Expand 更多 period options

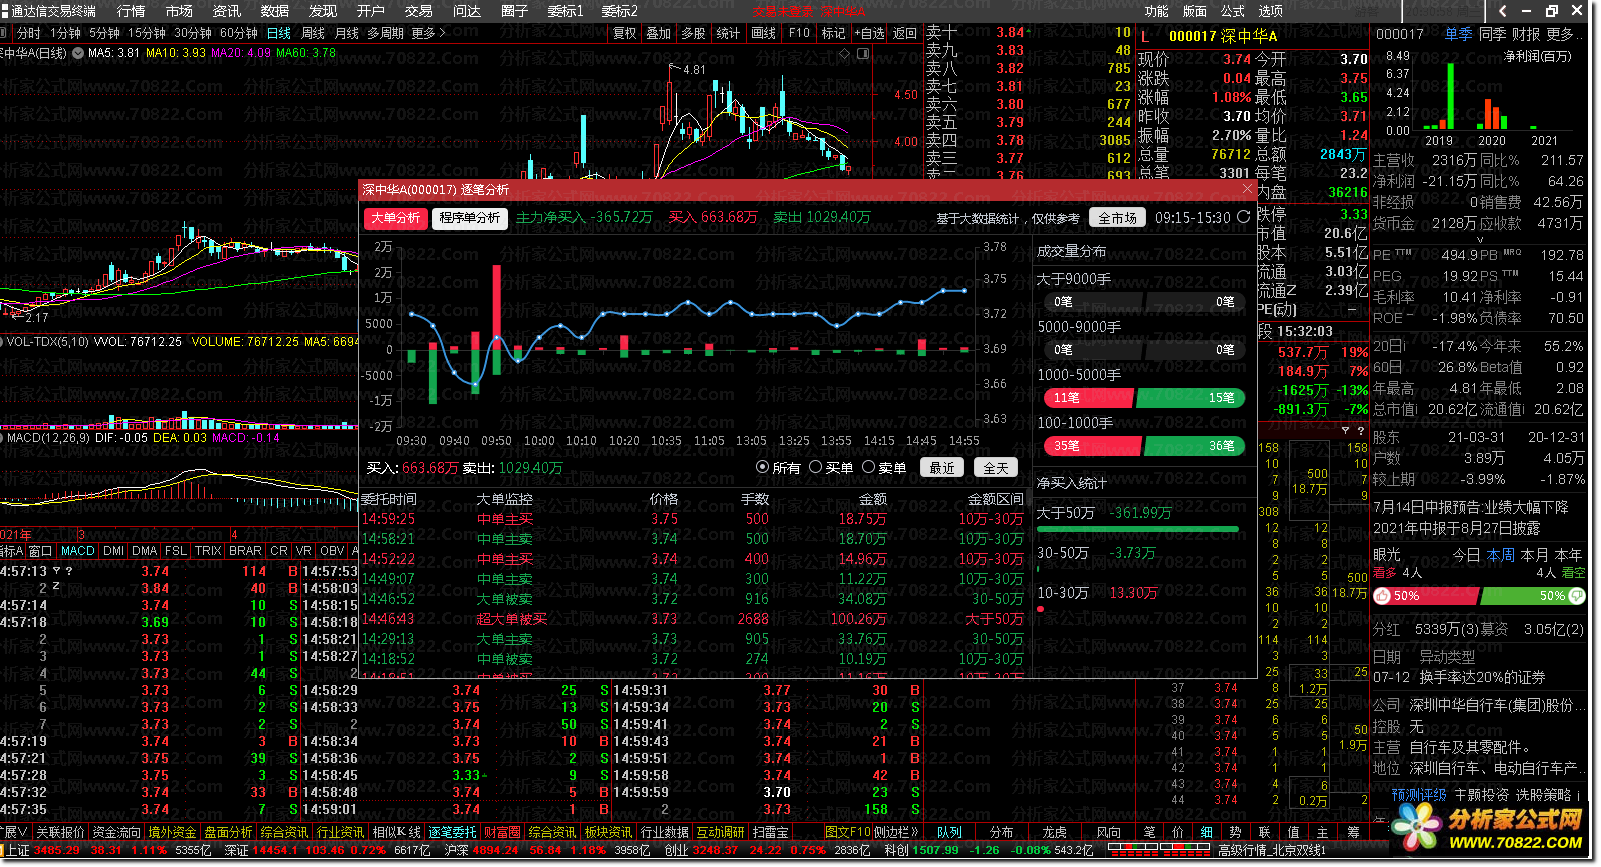point(428,33)
